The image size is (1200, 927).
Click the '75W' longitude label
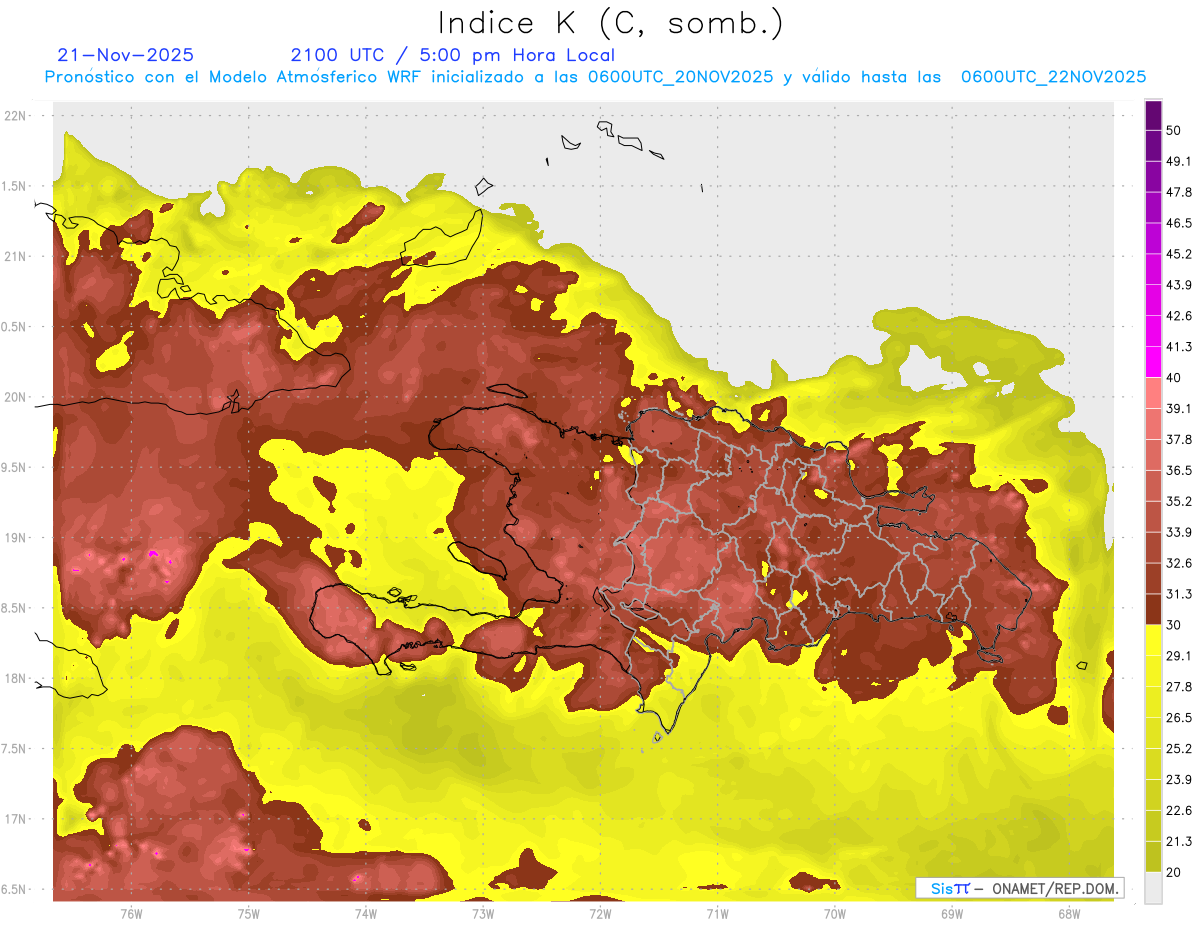pyautogui.click(x=249, y=914)
